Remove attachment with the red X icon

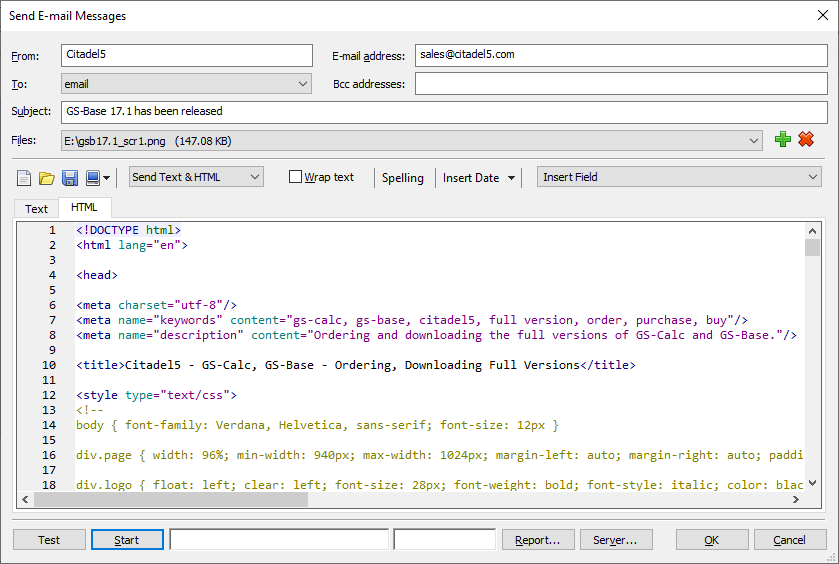click(x=806, y=140)
